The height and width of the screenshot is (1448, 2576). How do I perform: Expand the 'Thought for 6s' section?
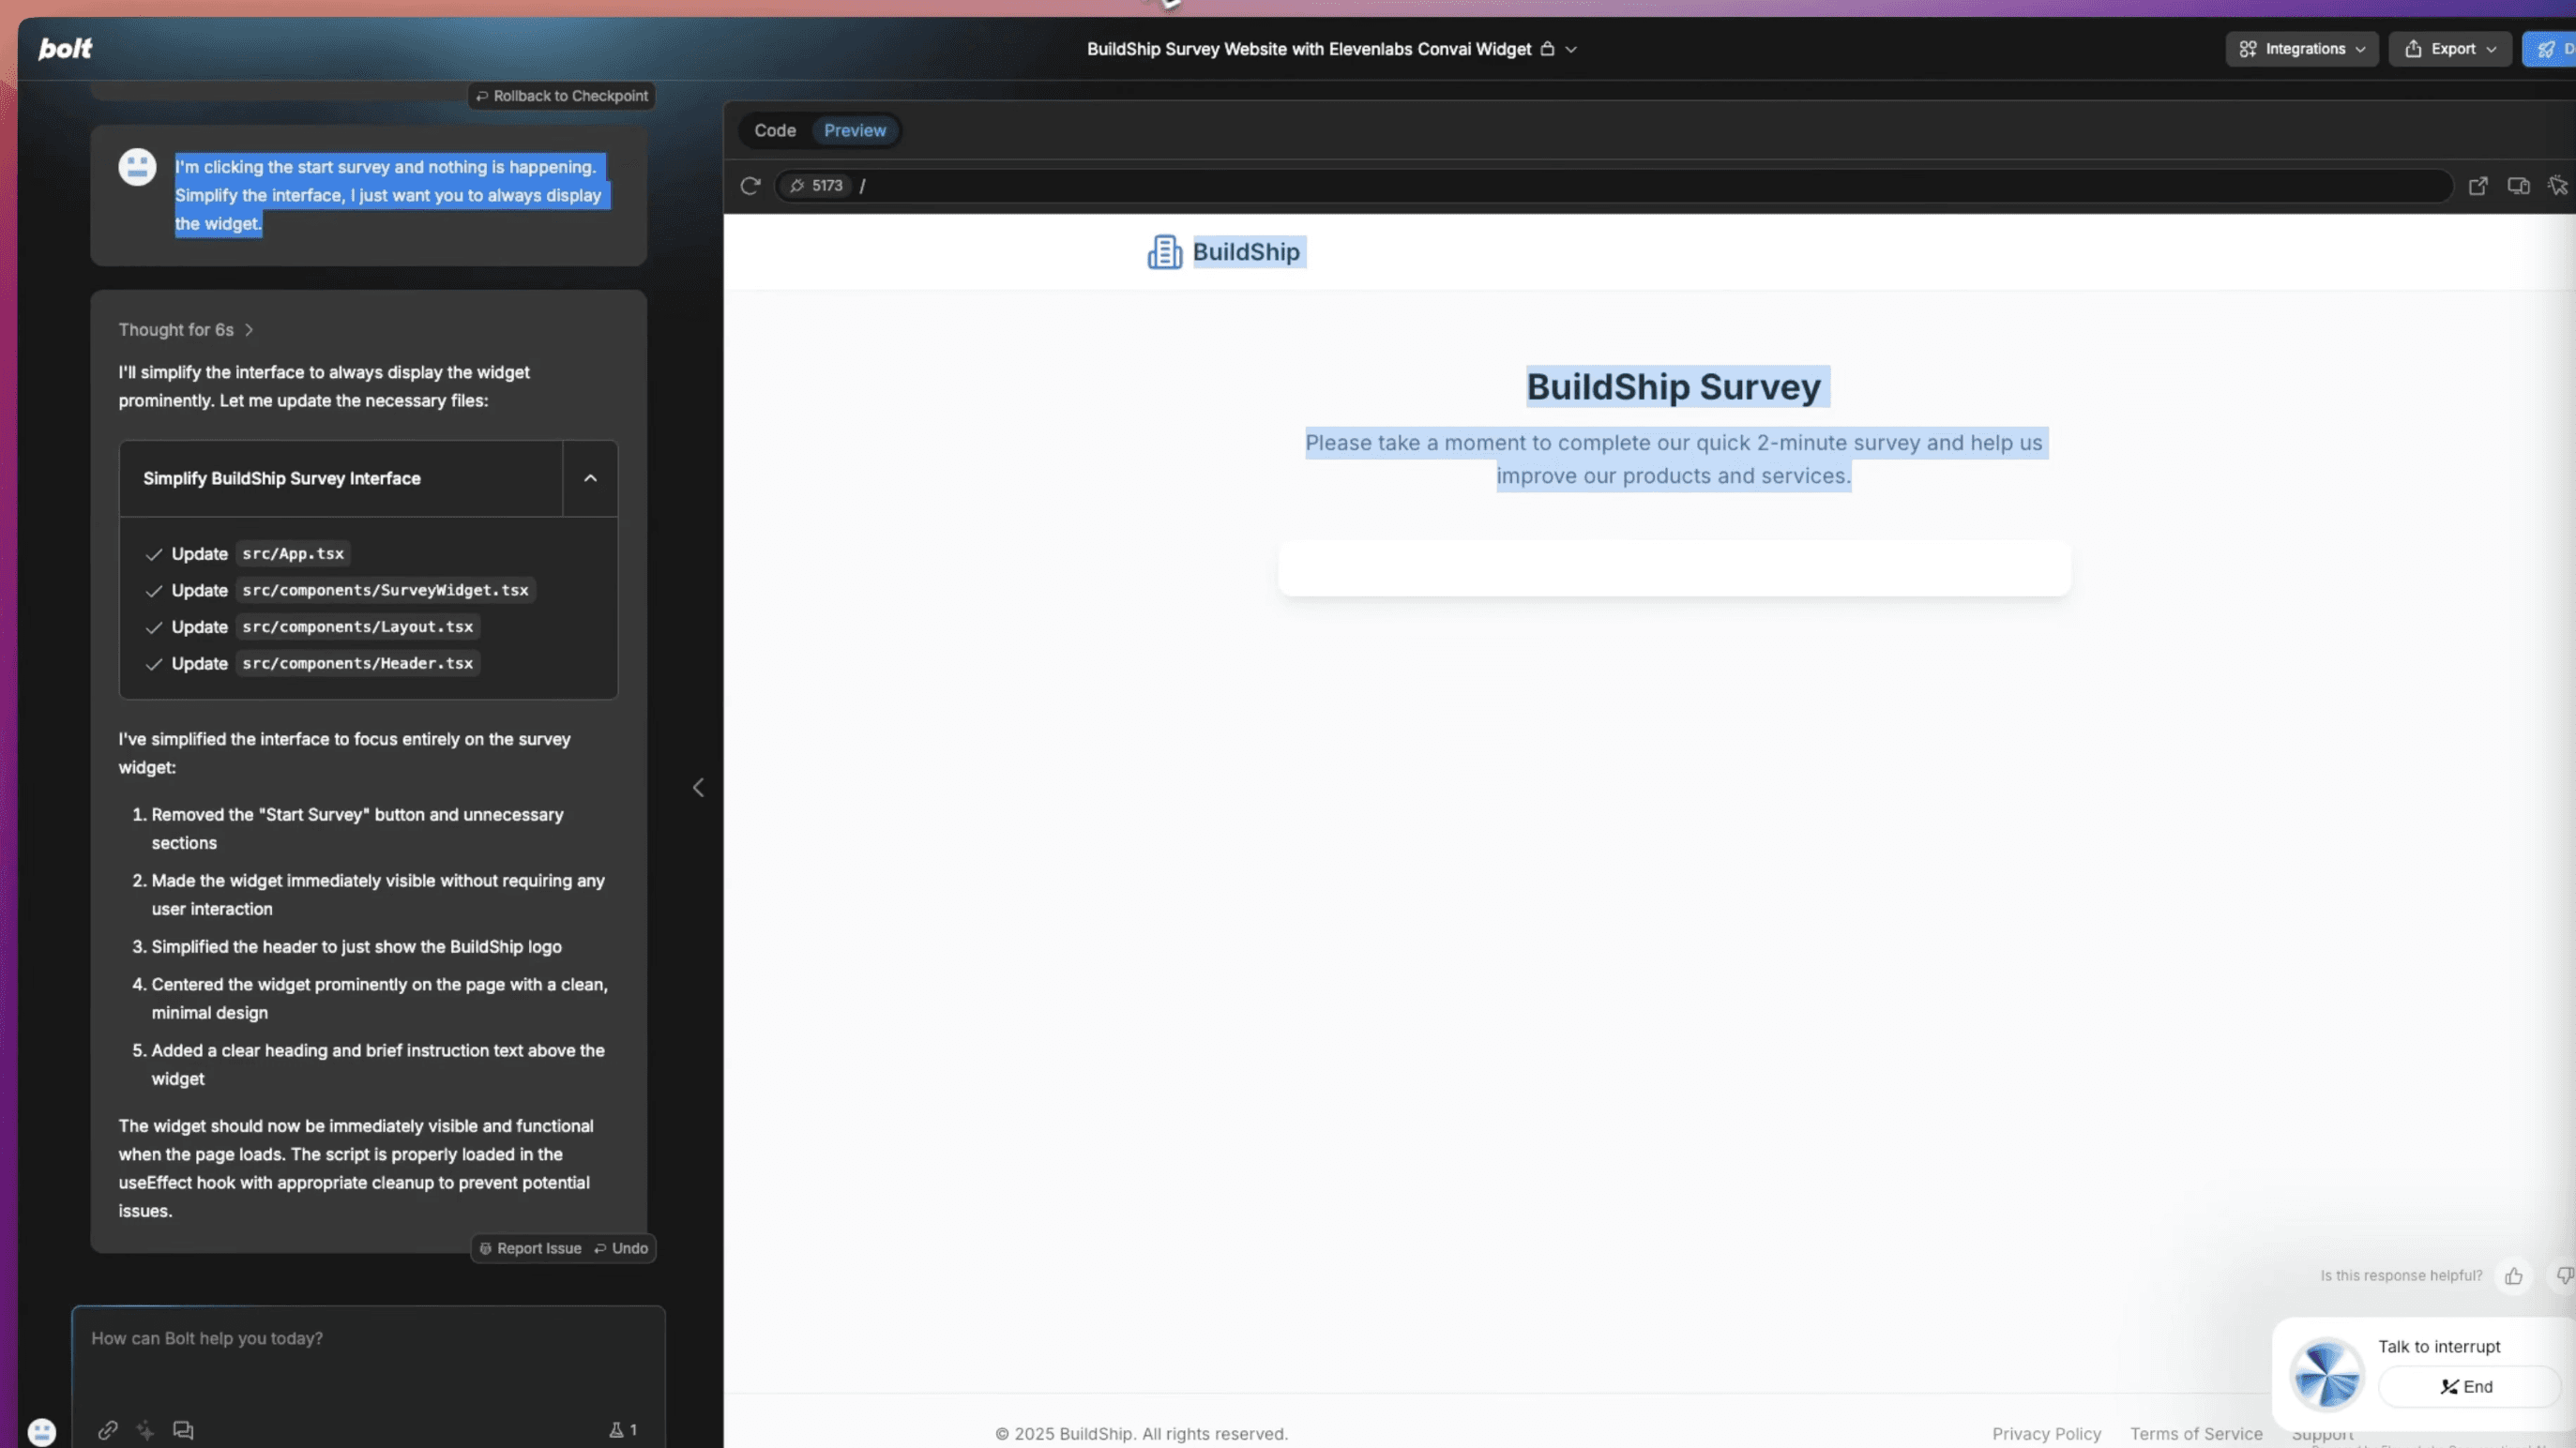tap(186, 330)
